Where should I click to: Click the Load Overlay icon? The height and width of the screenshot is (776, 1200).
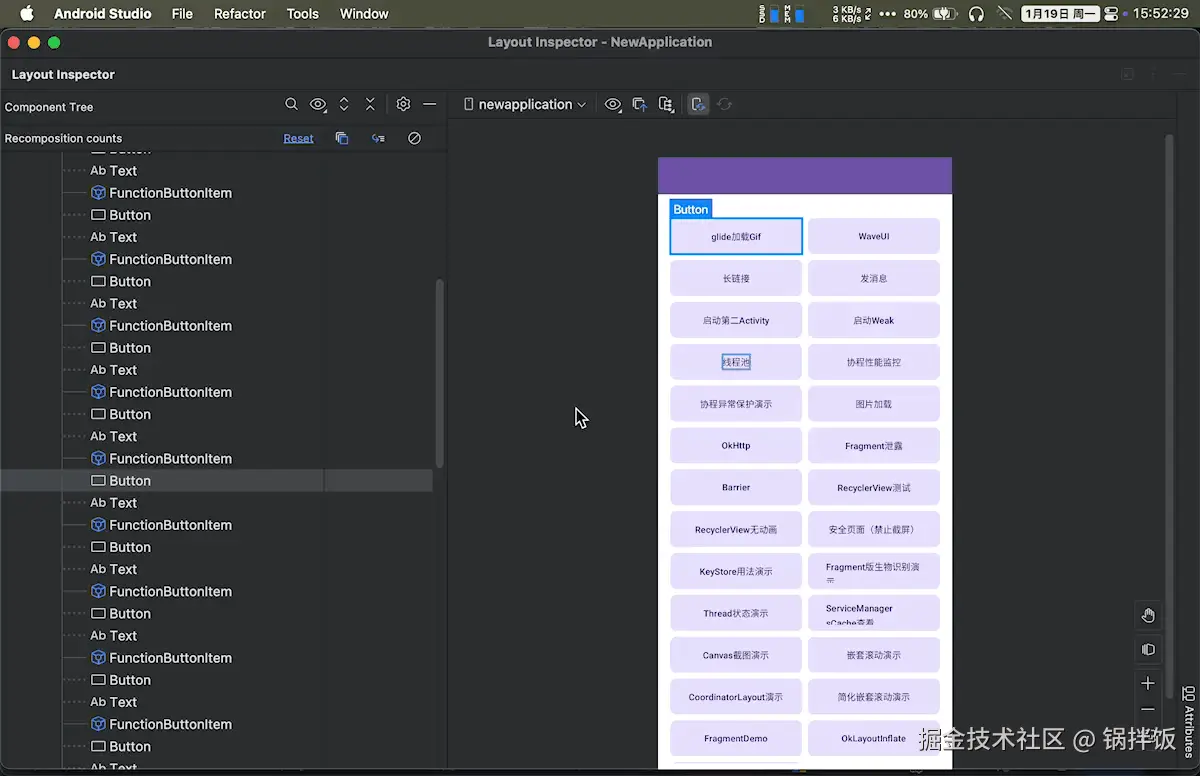tap(640, 104)
